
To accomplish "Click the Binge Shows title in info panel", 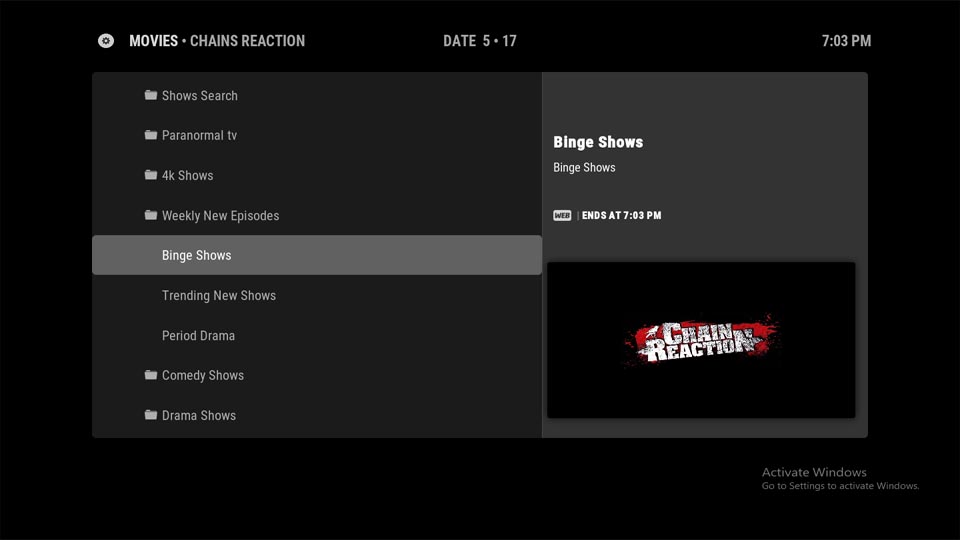I will click(598, 142).
